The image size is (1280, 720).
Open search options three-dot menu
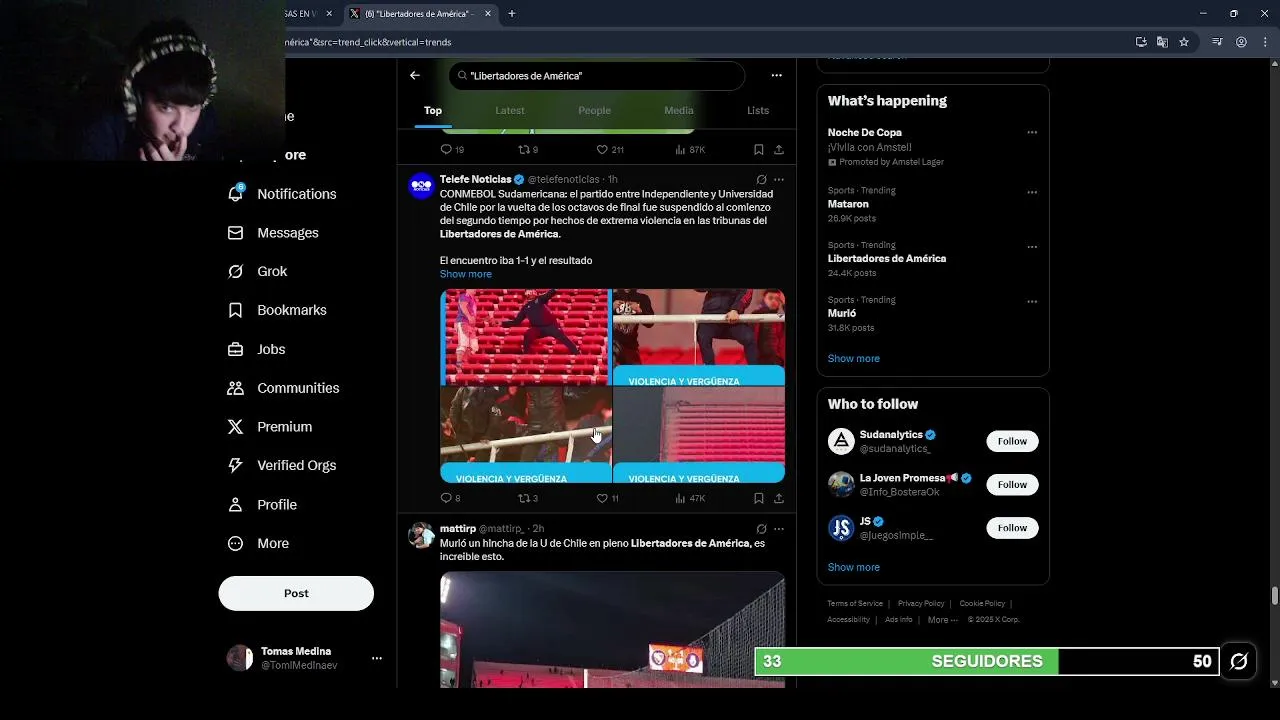(x=776, y=75)
